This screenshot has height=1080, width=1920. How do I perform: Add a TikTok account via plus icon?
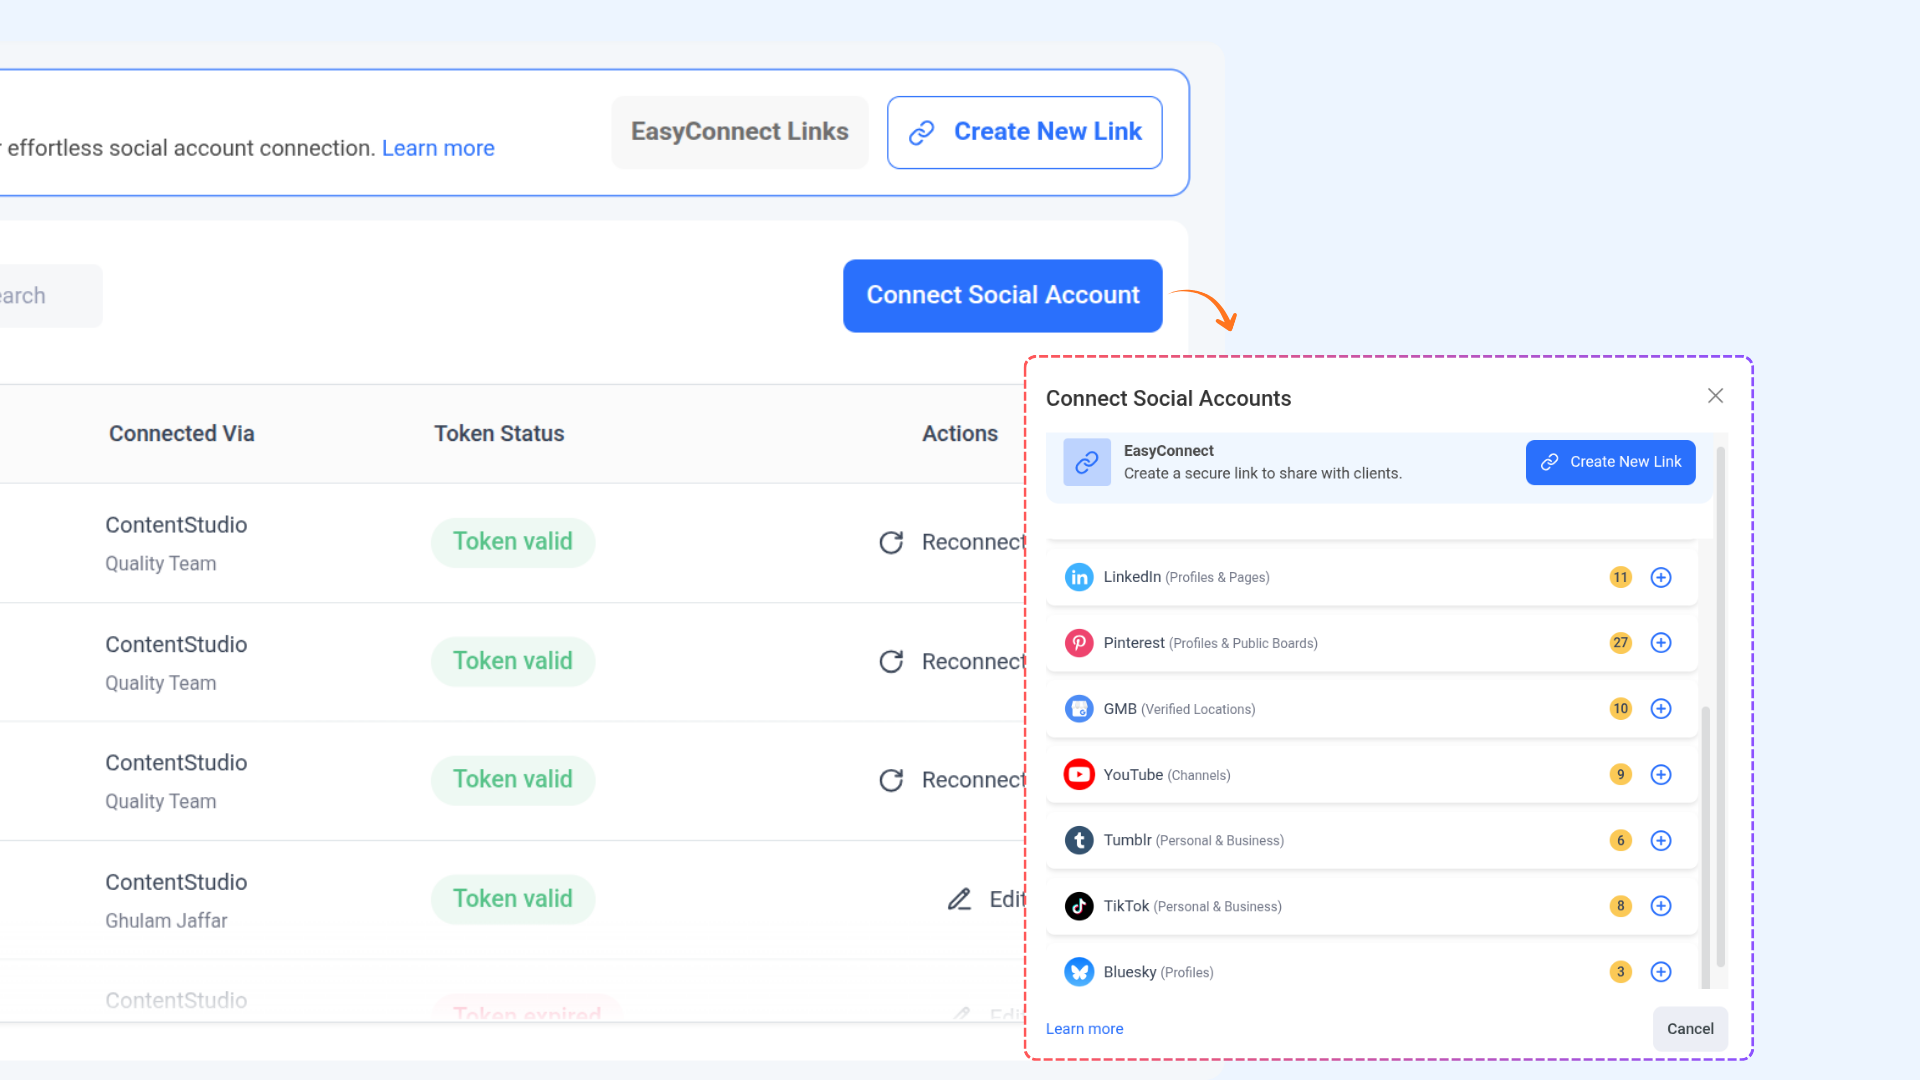tap(1661, 906)
